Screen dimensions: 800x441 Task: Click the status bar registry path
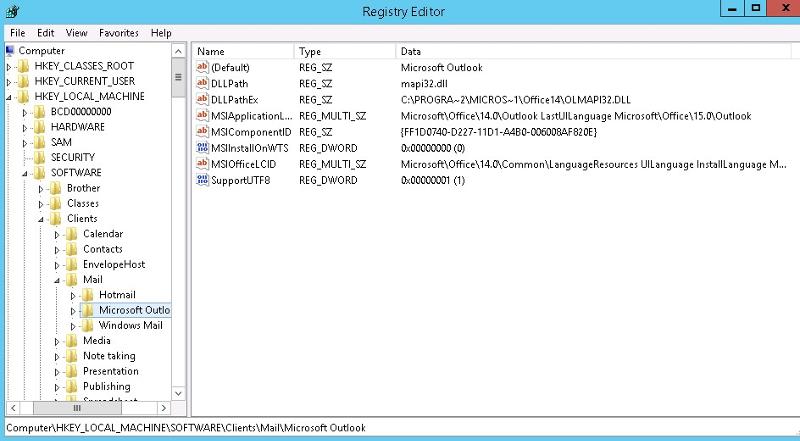tap(186, 428)
